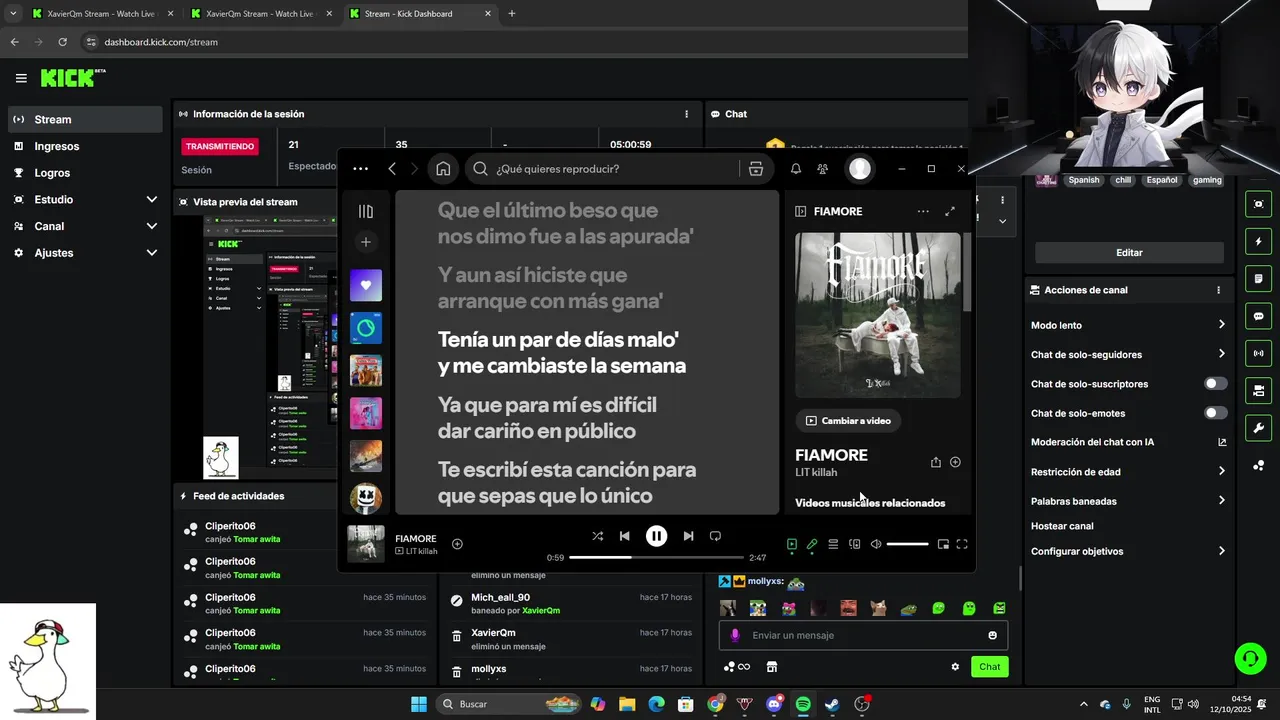Screen dimensions: 1280x720
Task: Open Spotify notifications bell
Action: tap(796, 169)
